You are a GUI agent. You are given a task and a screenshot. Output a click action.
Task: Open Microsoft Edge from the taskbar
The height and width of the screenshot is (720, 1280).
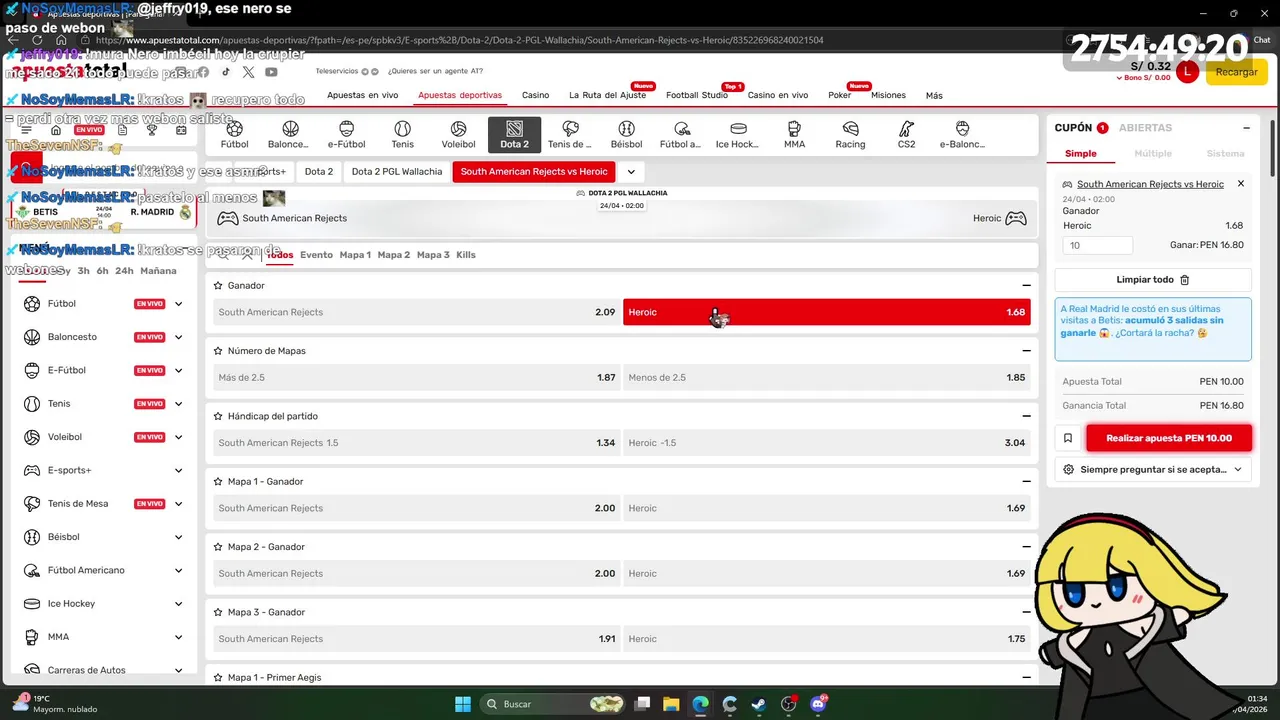point(700,704)
